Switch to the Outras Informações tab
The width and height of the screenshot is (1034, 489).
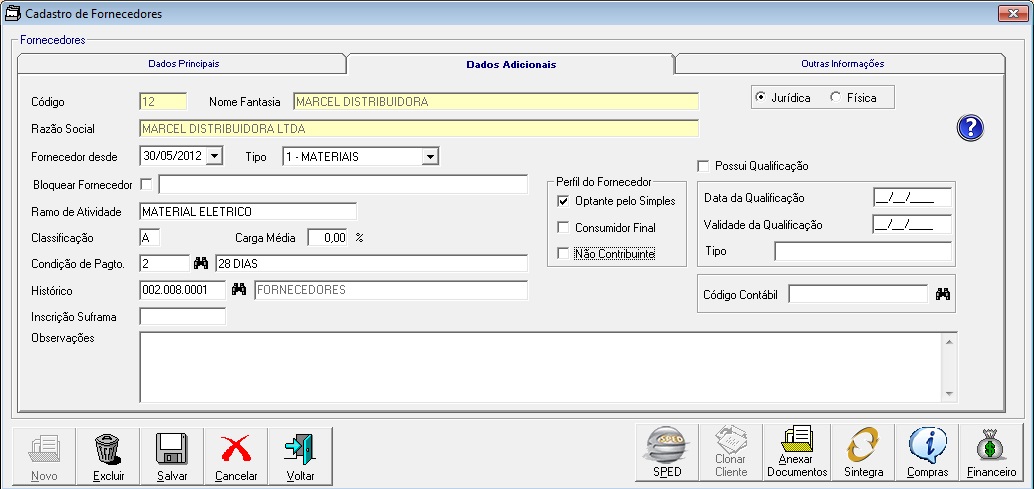(842, 63)
